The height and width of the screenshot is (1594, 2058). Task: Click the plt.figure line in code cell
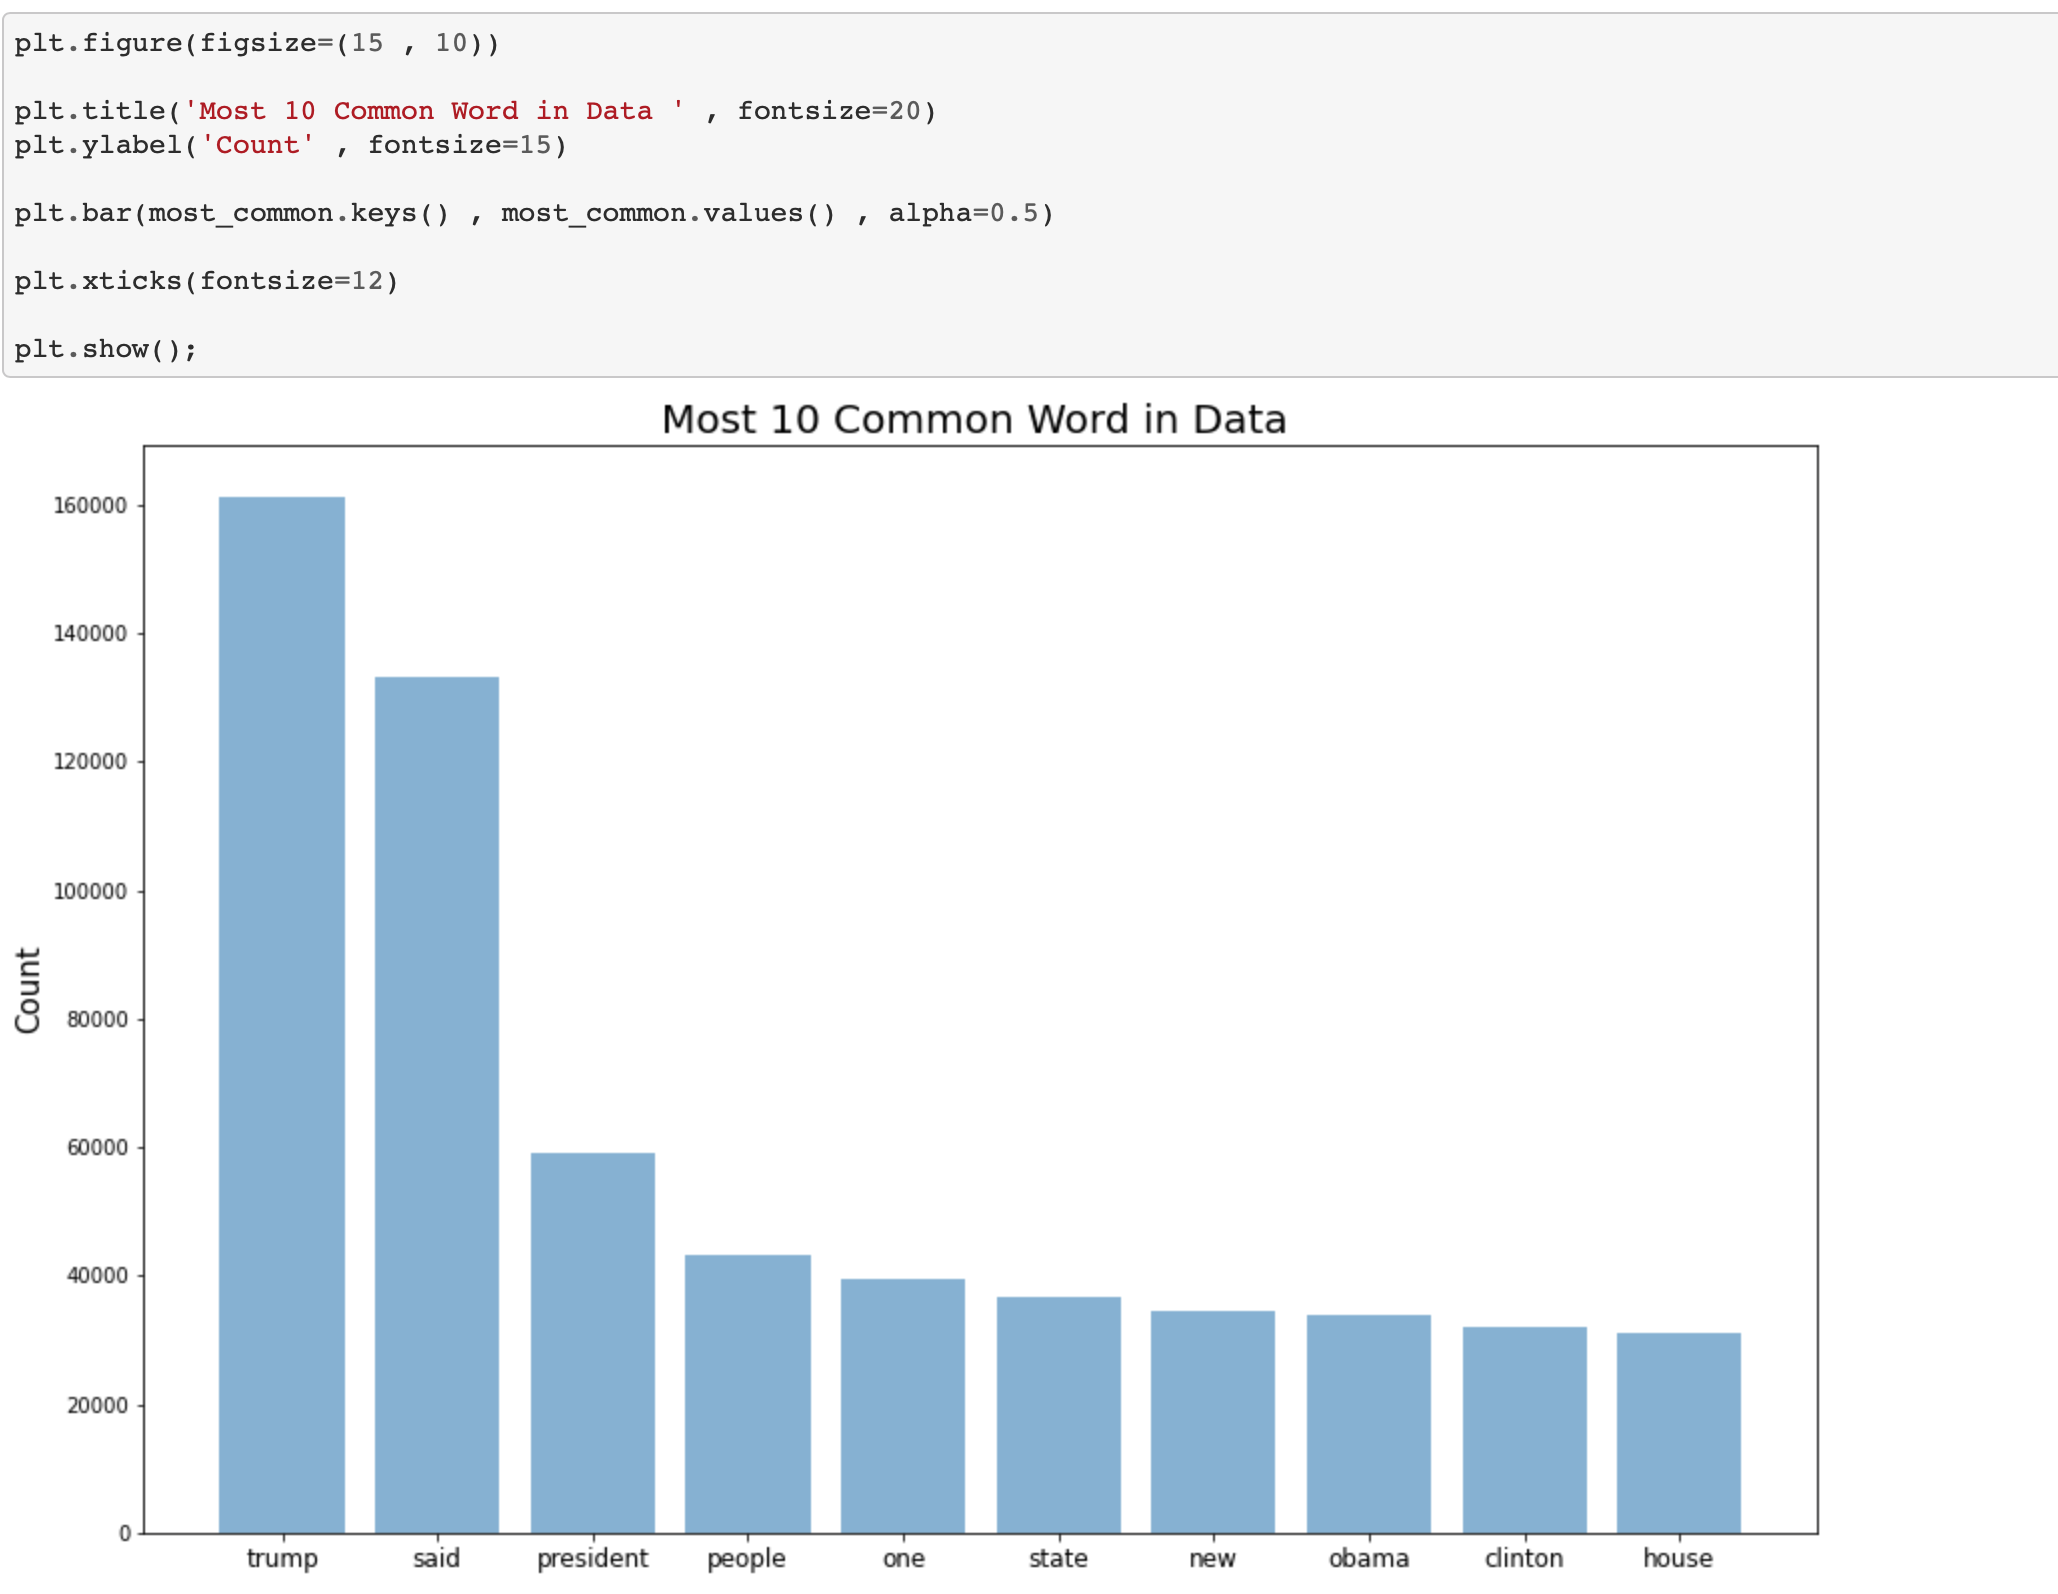tap(256, 43)
